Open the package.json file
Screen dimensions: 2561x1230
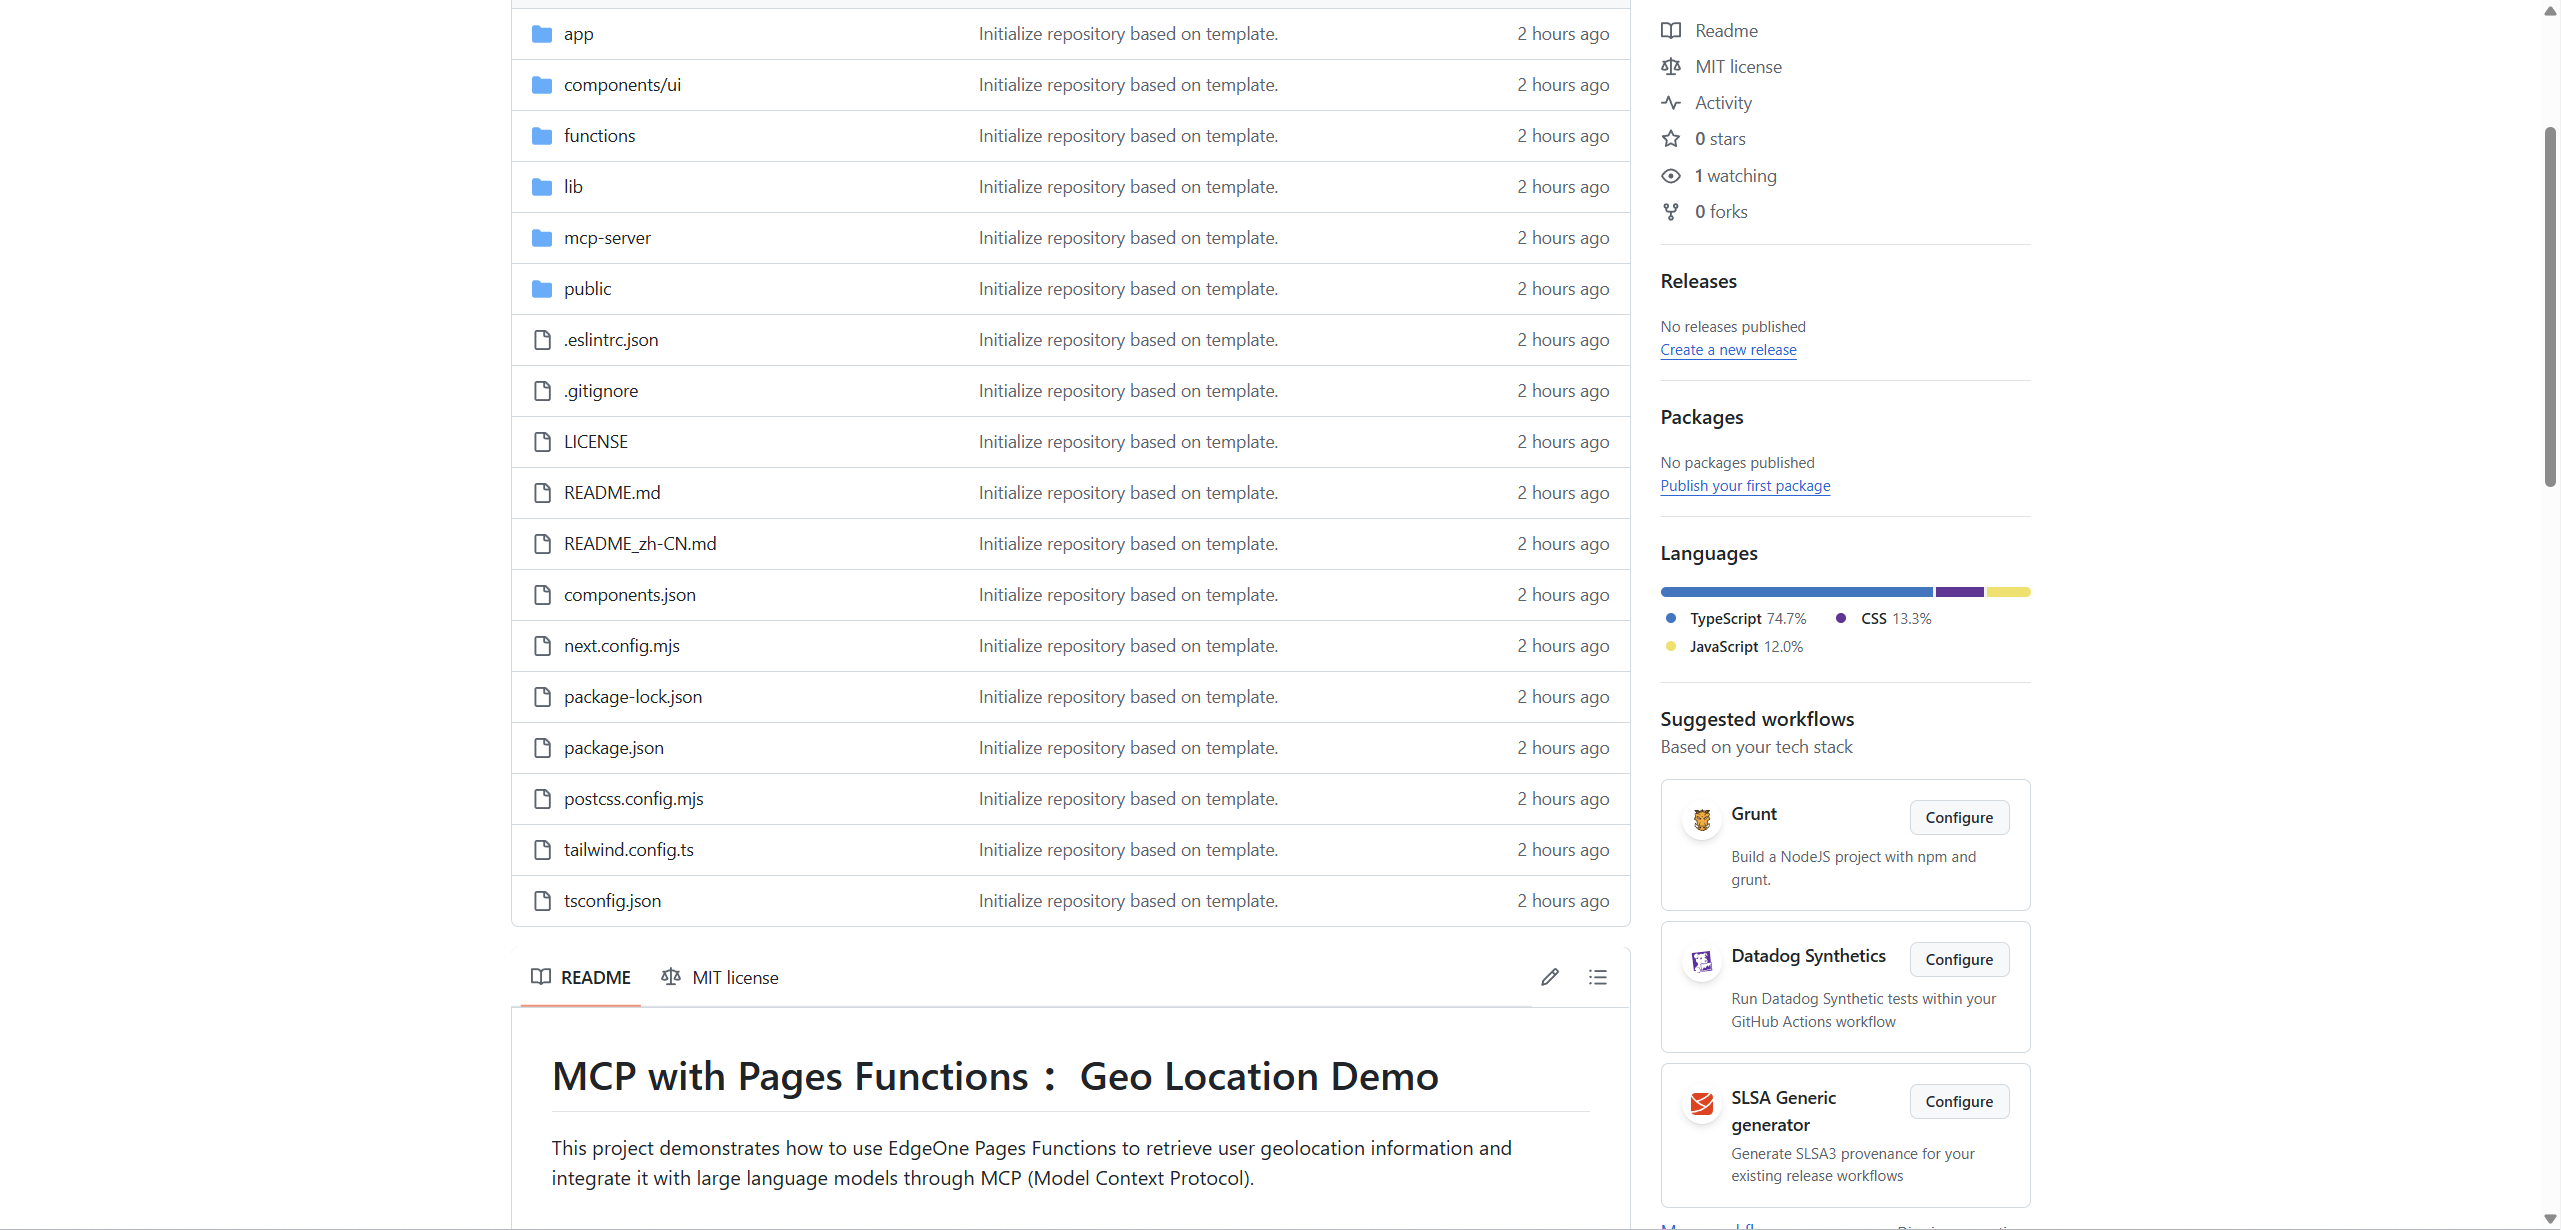pos(613,748)
